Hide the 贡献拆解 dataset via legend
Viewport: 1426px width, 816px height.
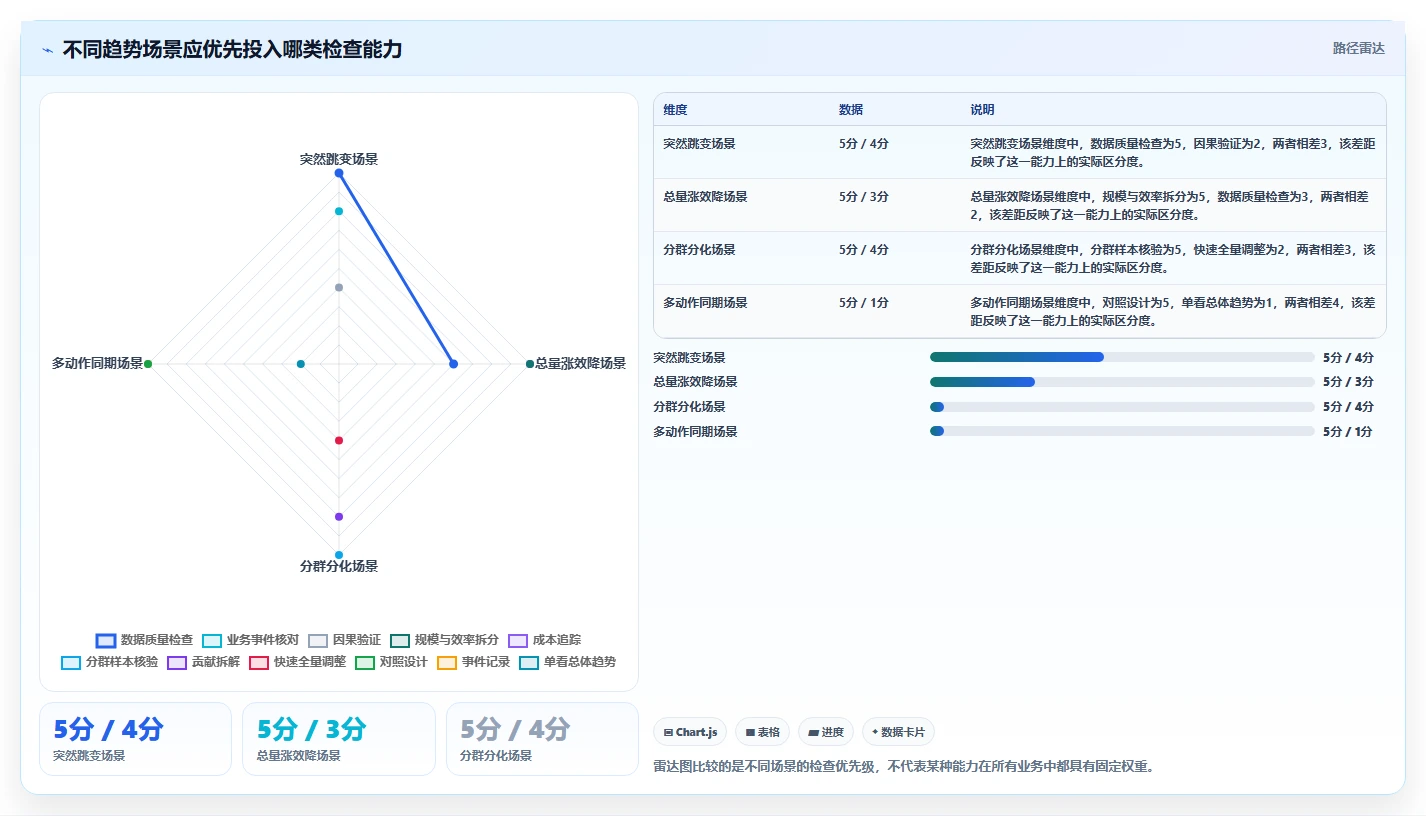point(204,662)
